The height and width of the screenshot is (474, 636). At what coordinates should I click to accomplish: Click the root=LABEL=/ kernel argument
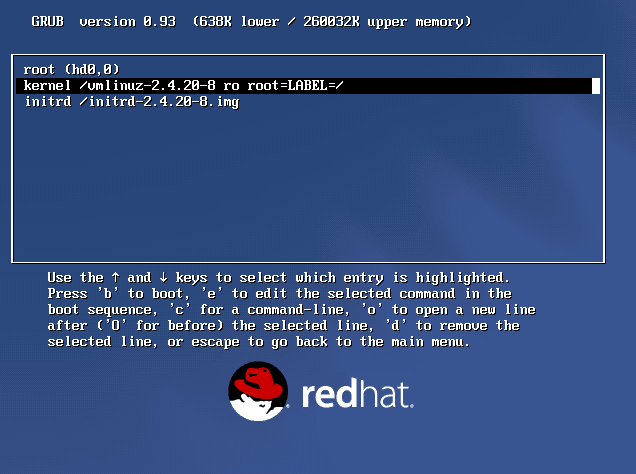tap(295, 86)
